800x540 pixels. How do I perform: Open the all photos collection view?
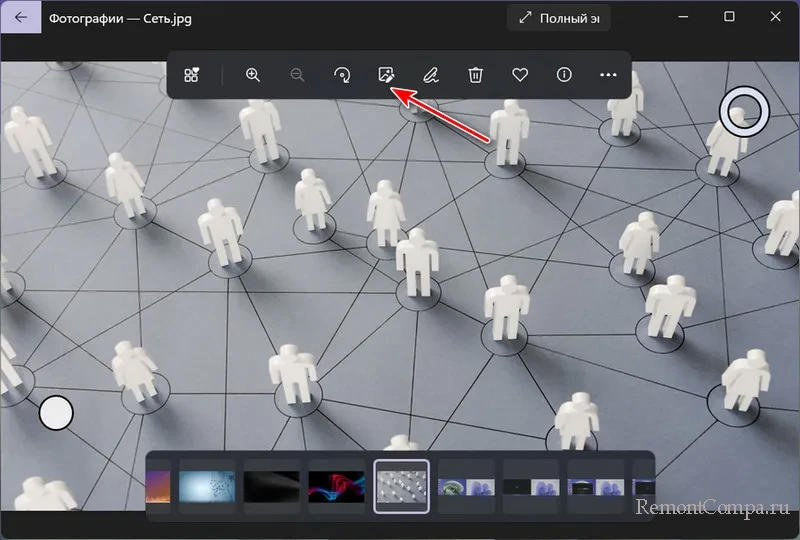(x=191, y=75)
